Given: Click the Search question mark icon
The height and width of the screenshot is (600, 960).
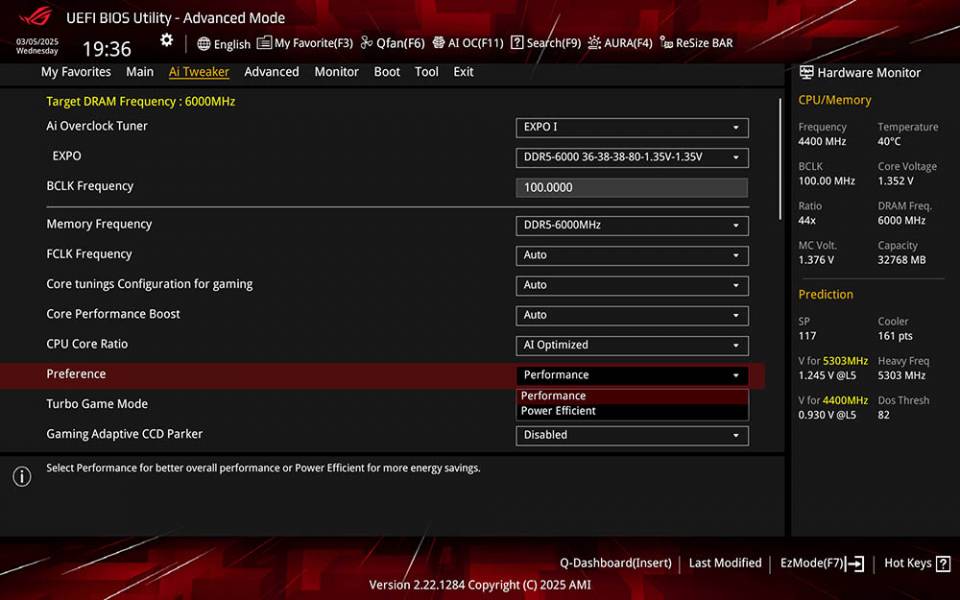Looking at the screenshot, I should (517, 42).
